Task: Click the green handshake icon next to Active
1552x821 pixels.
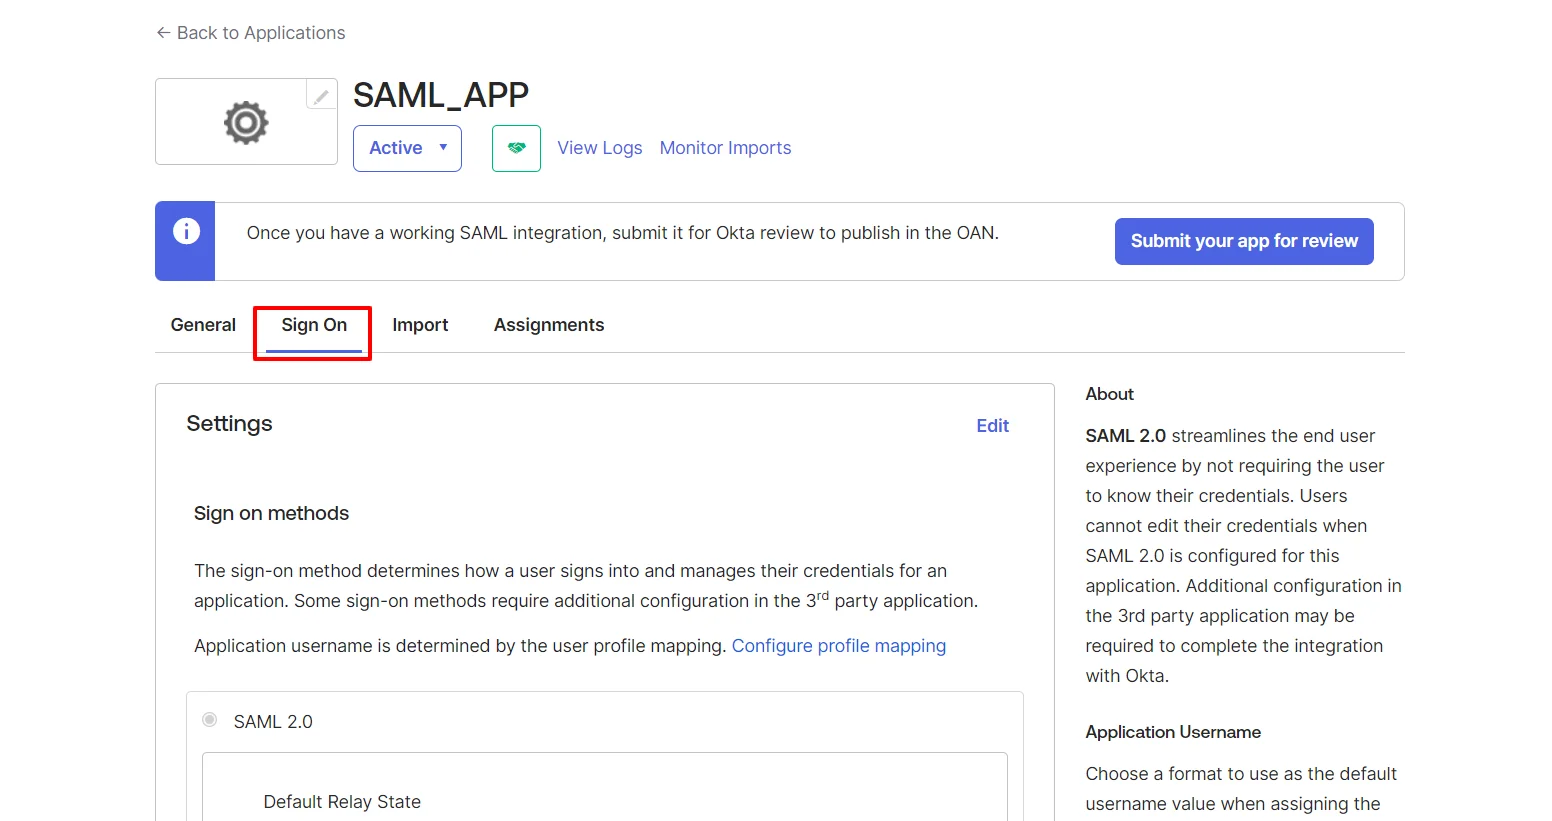Action: pos(516,147)
